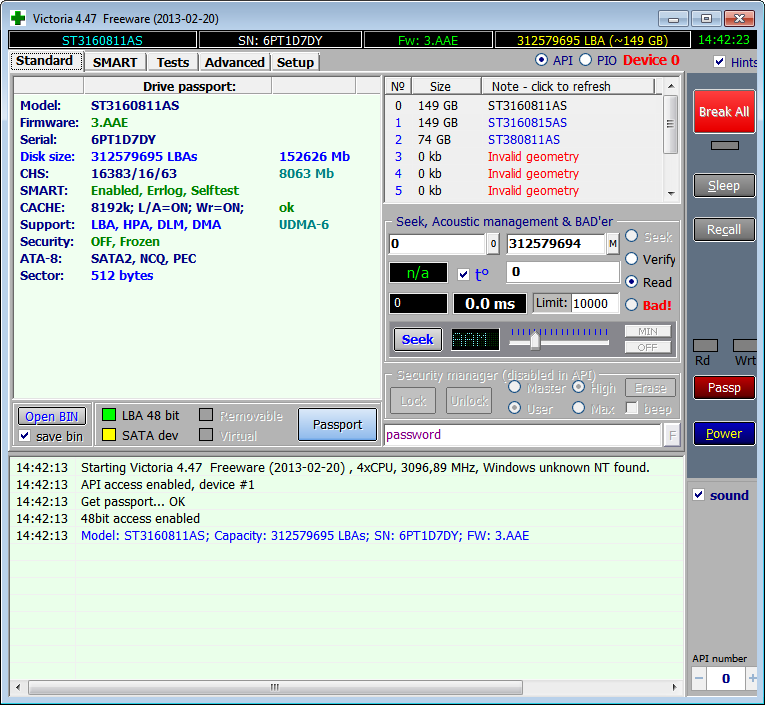Open the Tests tab

tap(173, 62)
